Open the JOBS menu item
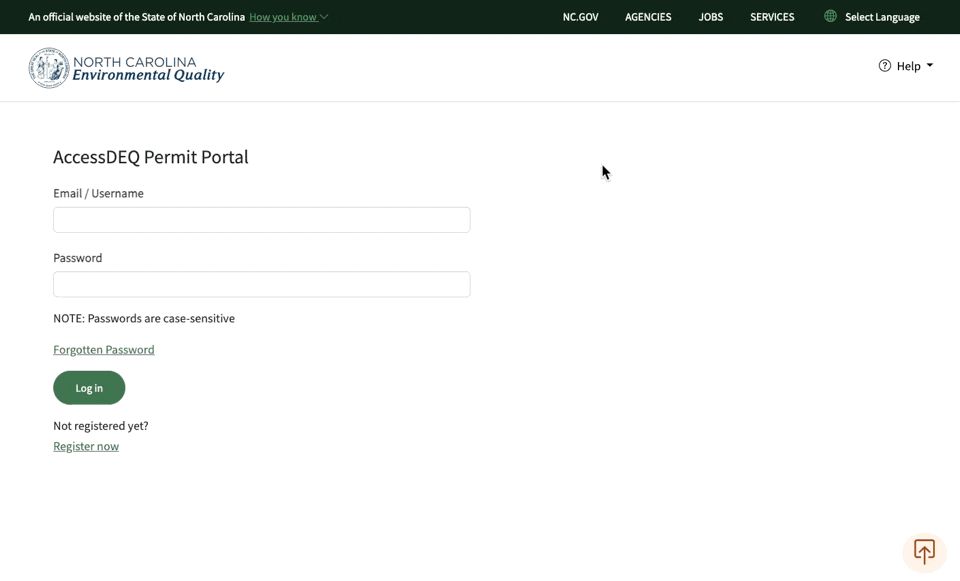960x581 pixels. [x=711, y=17]
